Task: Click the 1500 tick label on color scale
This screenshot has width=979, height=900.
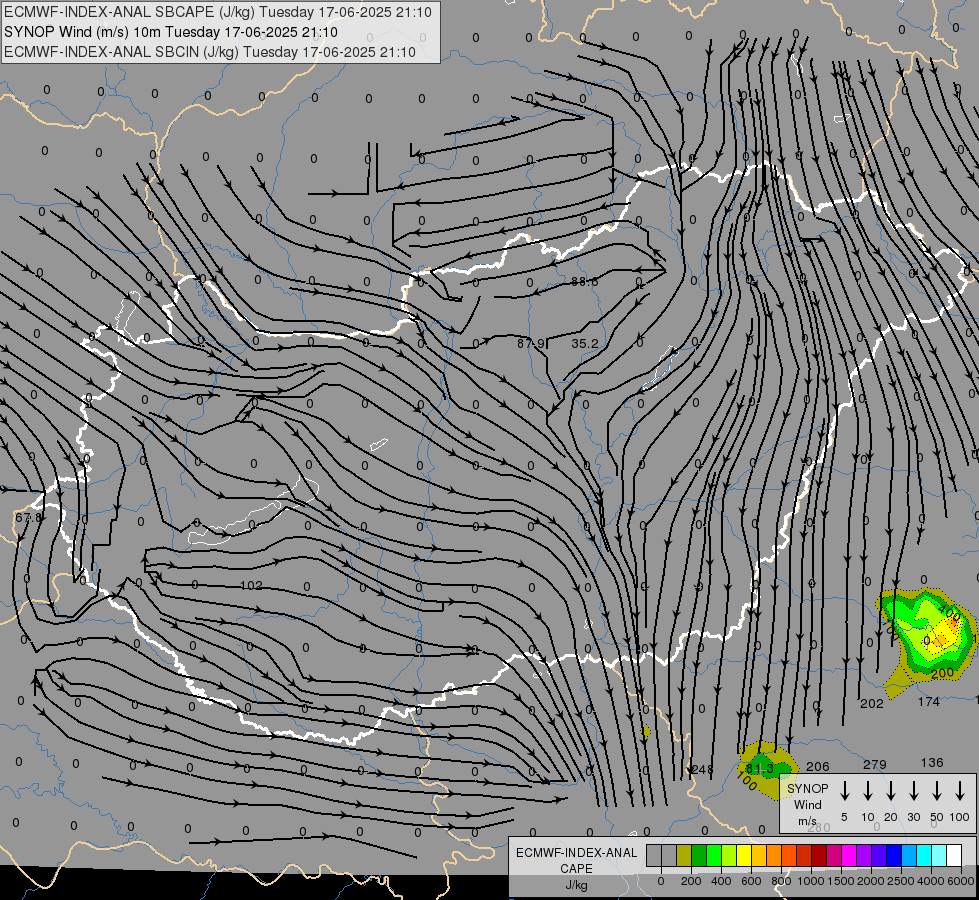Action: (840, 881)
